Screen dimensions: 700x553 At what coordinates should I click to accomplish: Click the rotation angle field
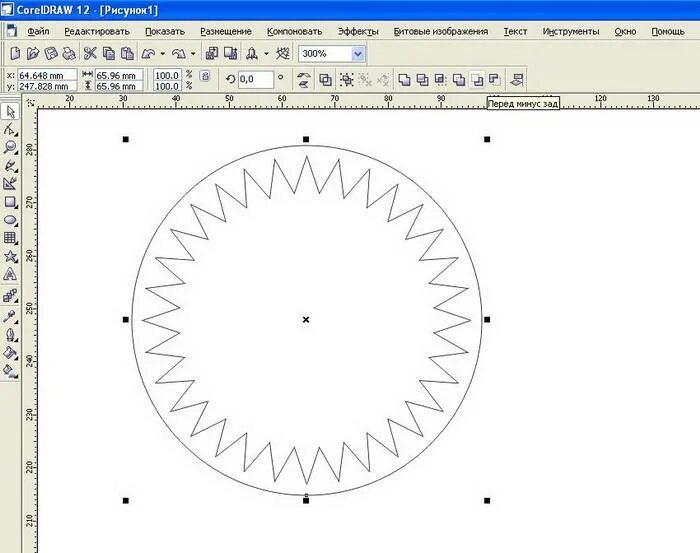coord(256,79)
